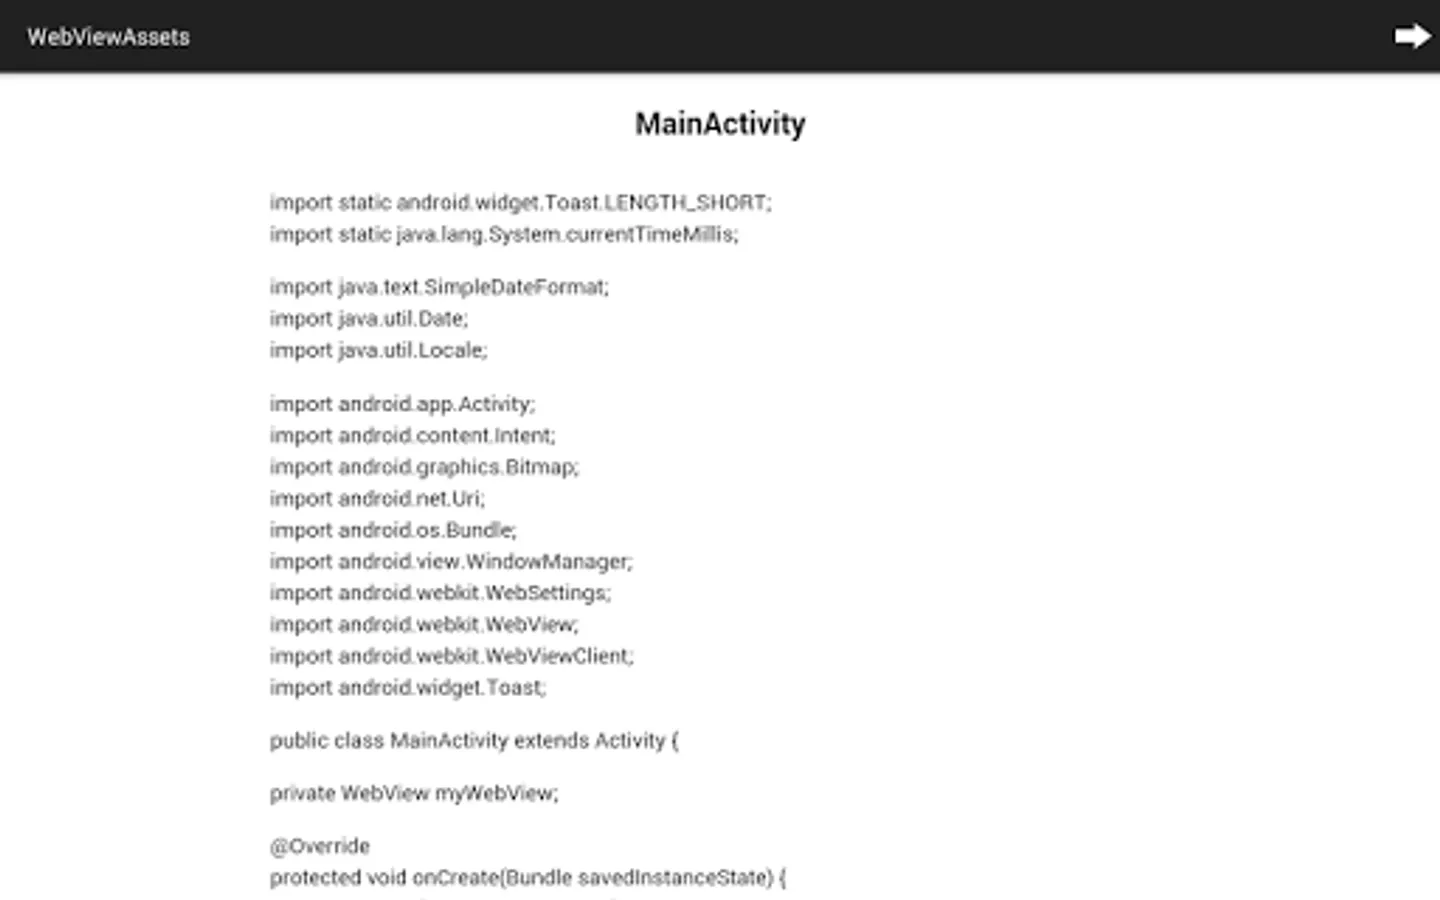Click the SimpleDateFormat import line

pos(438,287)
